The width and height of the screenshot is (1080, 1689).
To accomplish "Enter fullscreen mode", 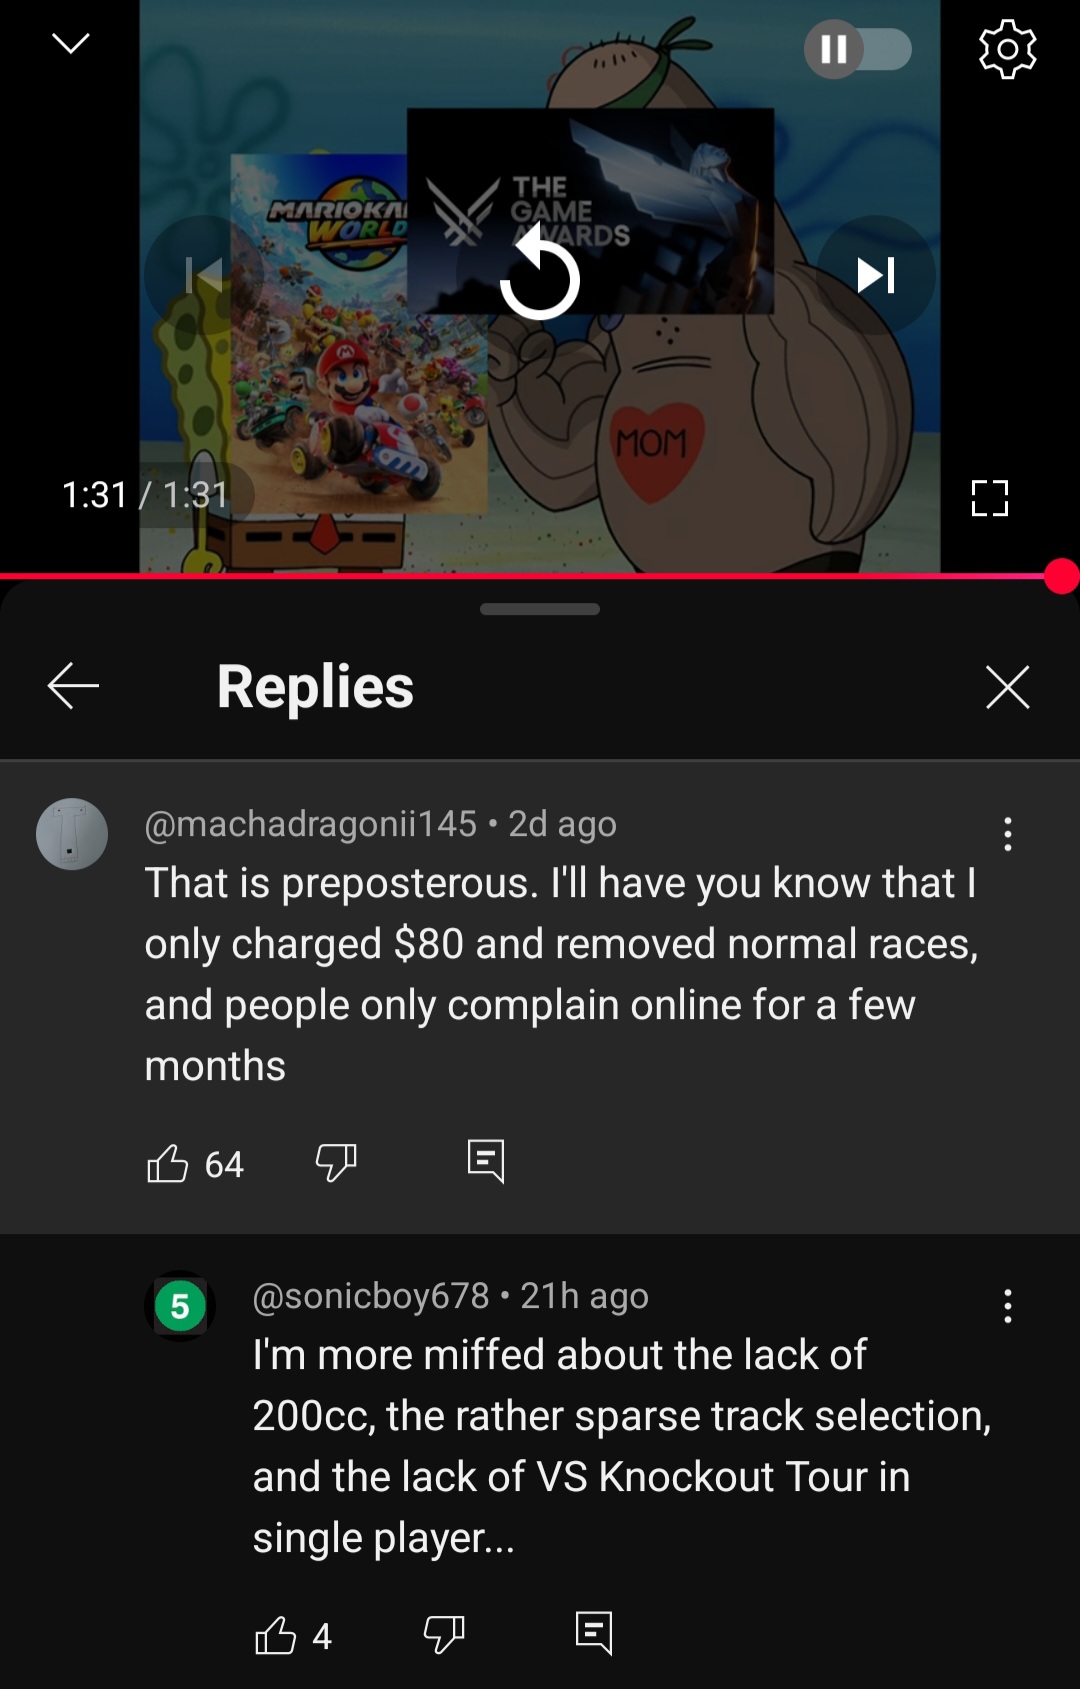I will coord(990,497).
